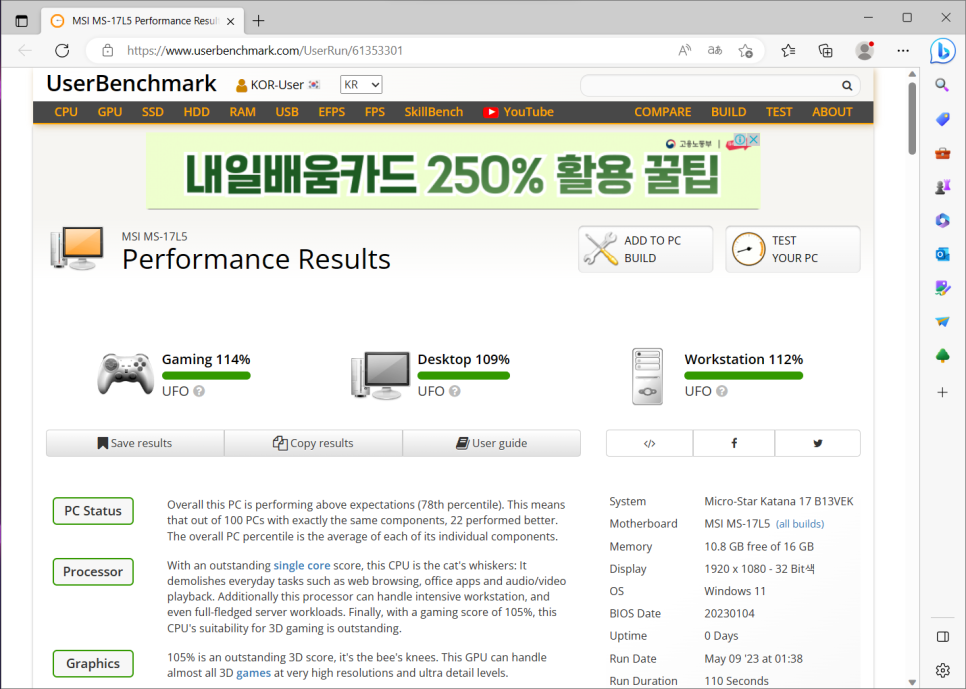The width and height of the screenshot is (966, 689).
Task: Open Outlook sidebar icon
Action: pos(943,254)
